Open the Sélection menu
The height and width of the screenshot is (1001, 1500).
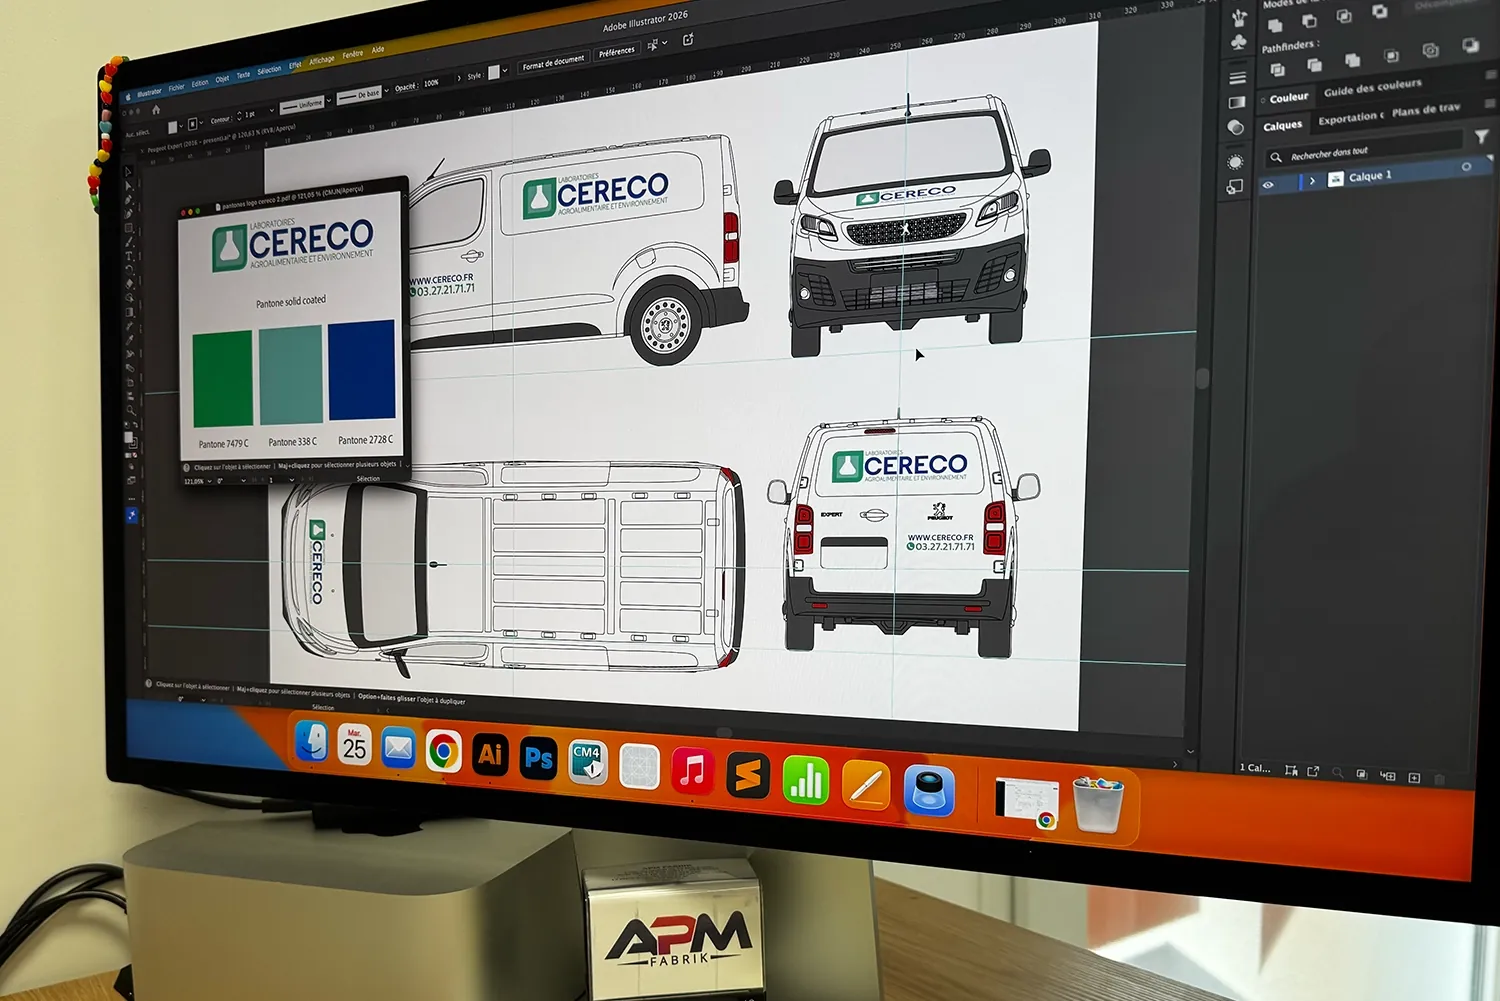[269, 71]
